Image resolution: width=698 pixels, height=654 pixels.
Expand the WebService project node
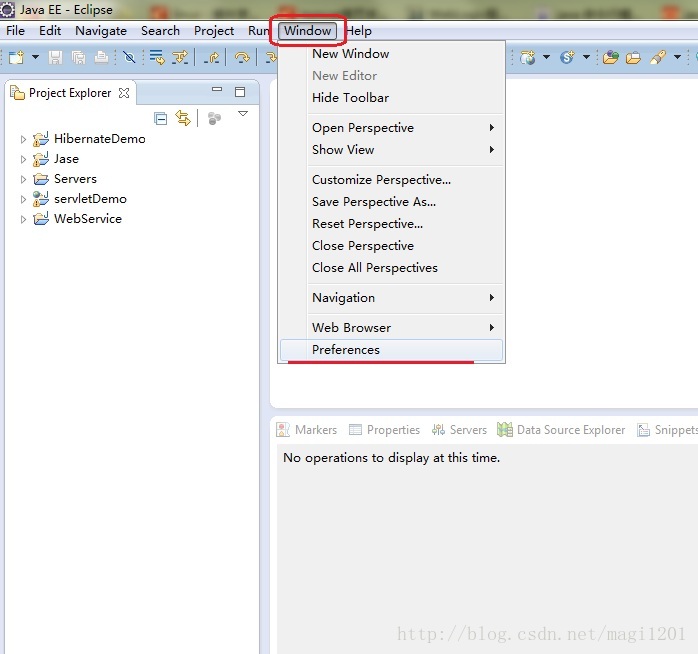23,219
